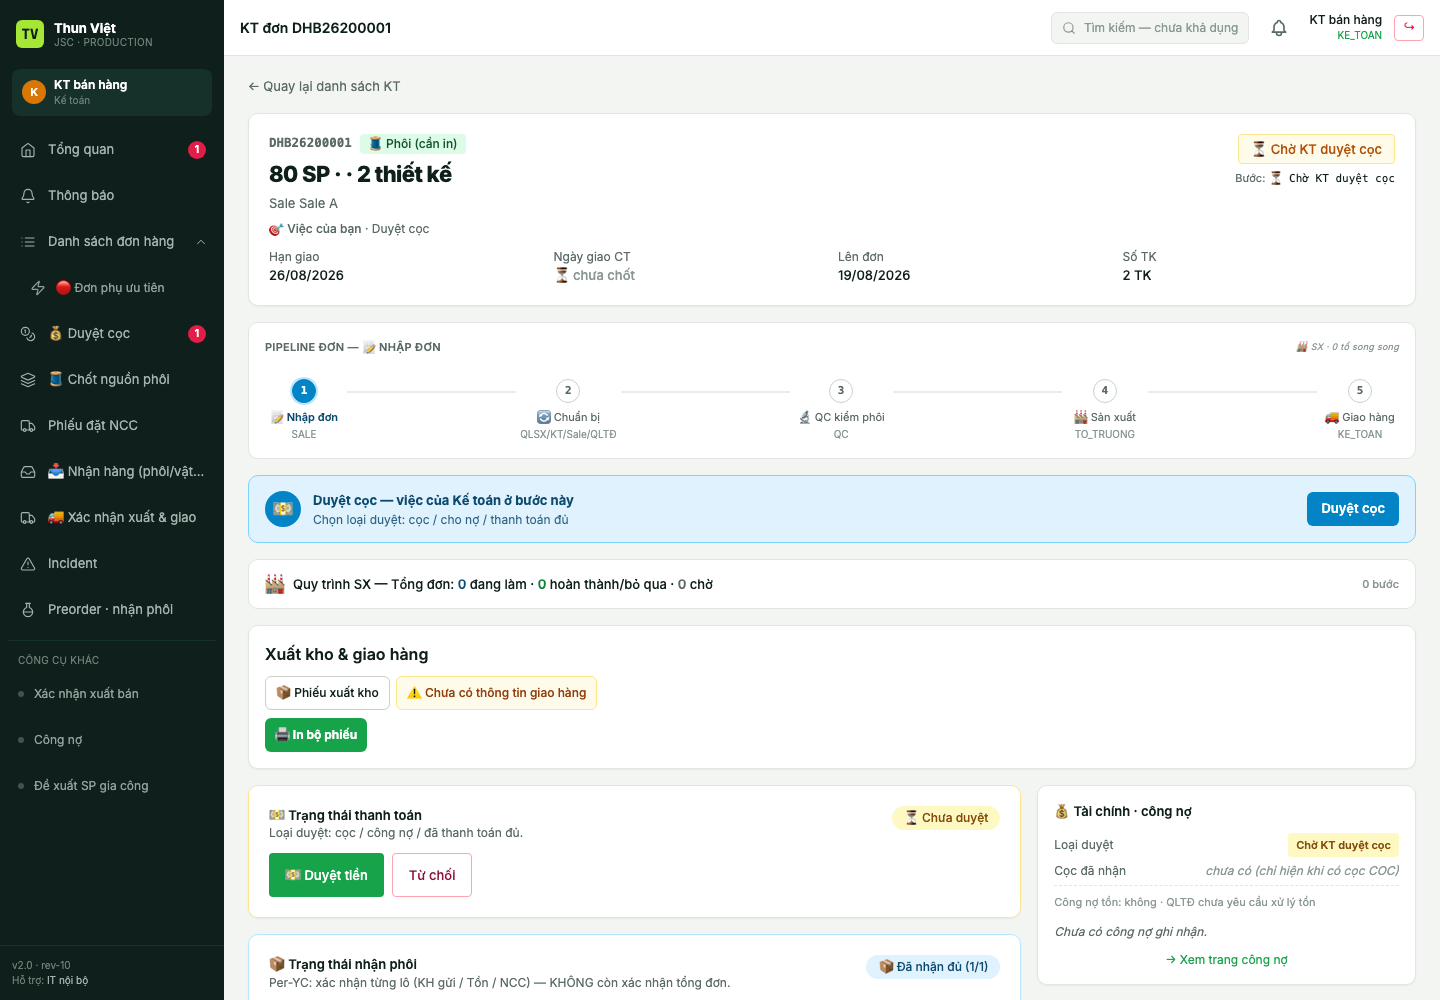Click In bộ phiếu button
Screen dimensions: 1440x1000
[x=316, y=735]
